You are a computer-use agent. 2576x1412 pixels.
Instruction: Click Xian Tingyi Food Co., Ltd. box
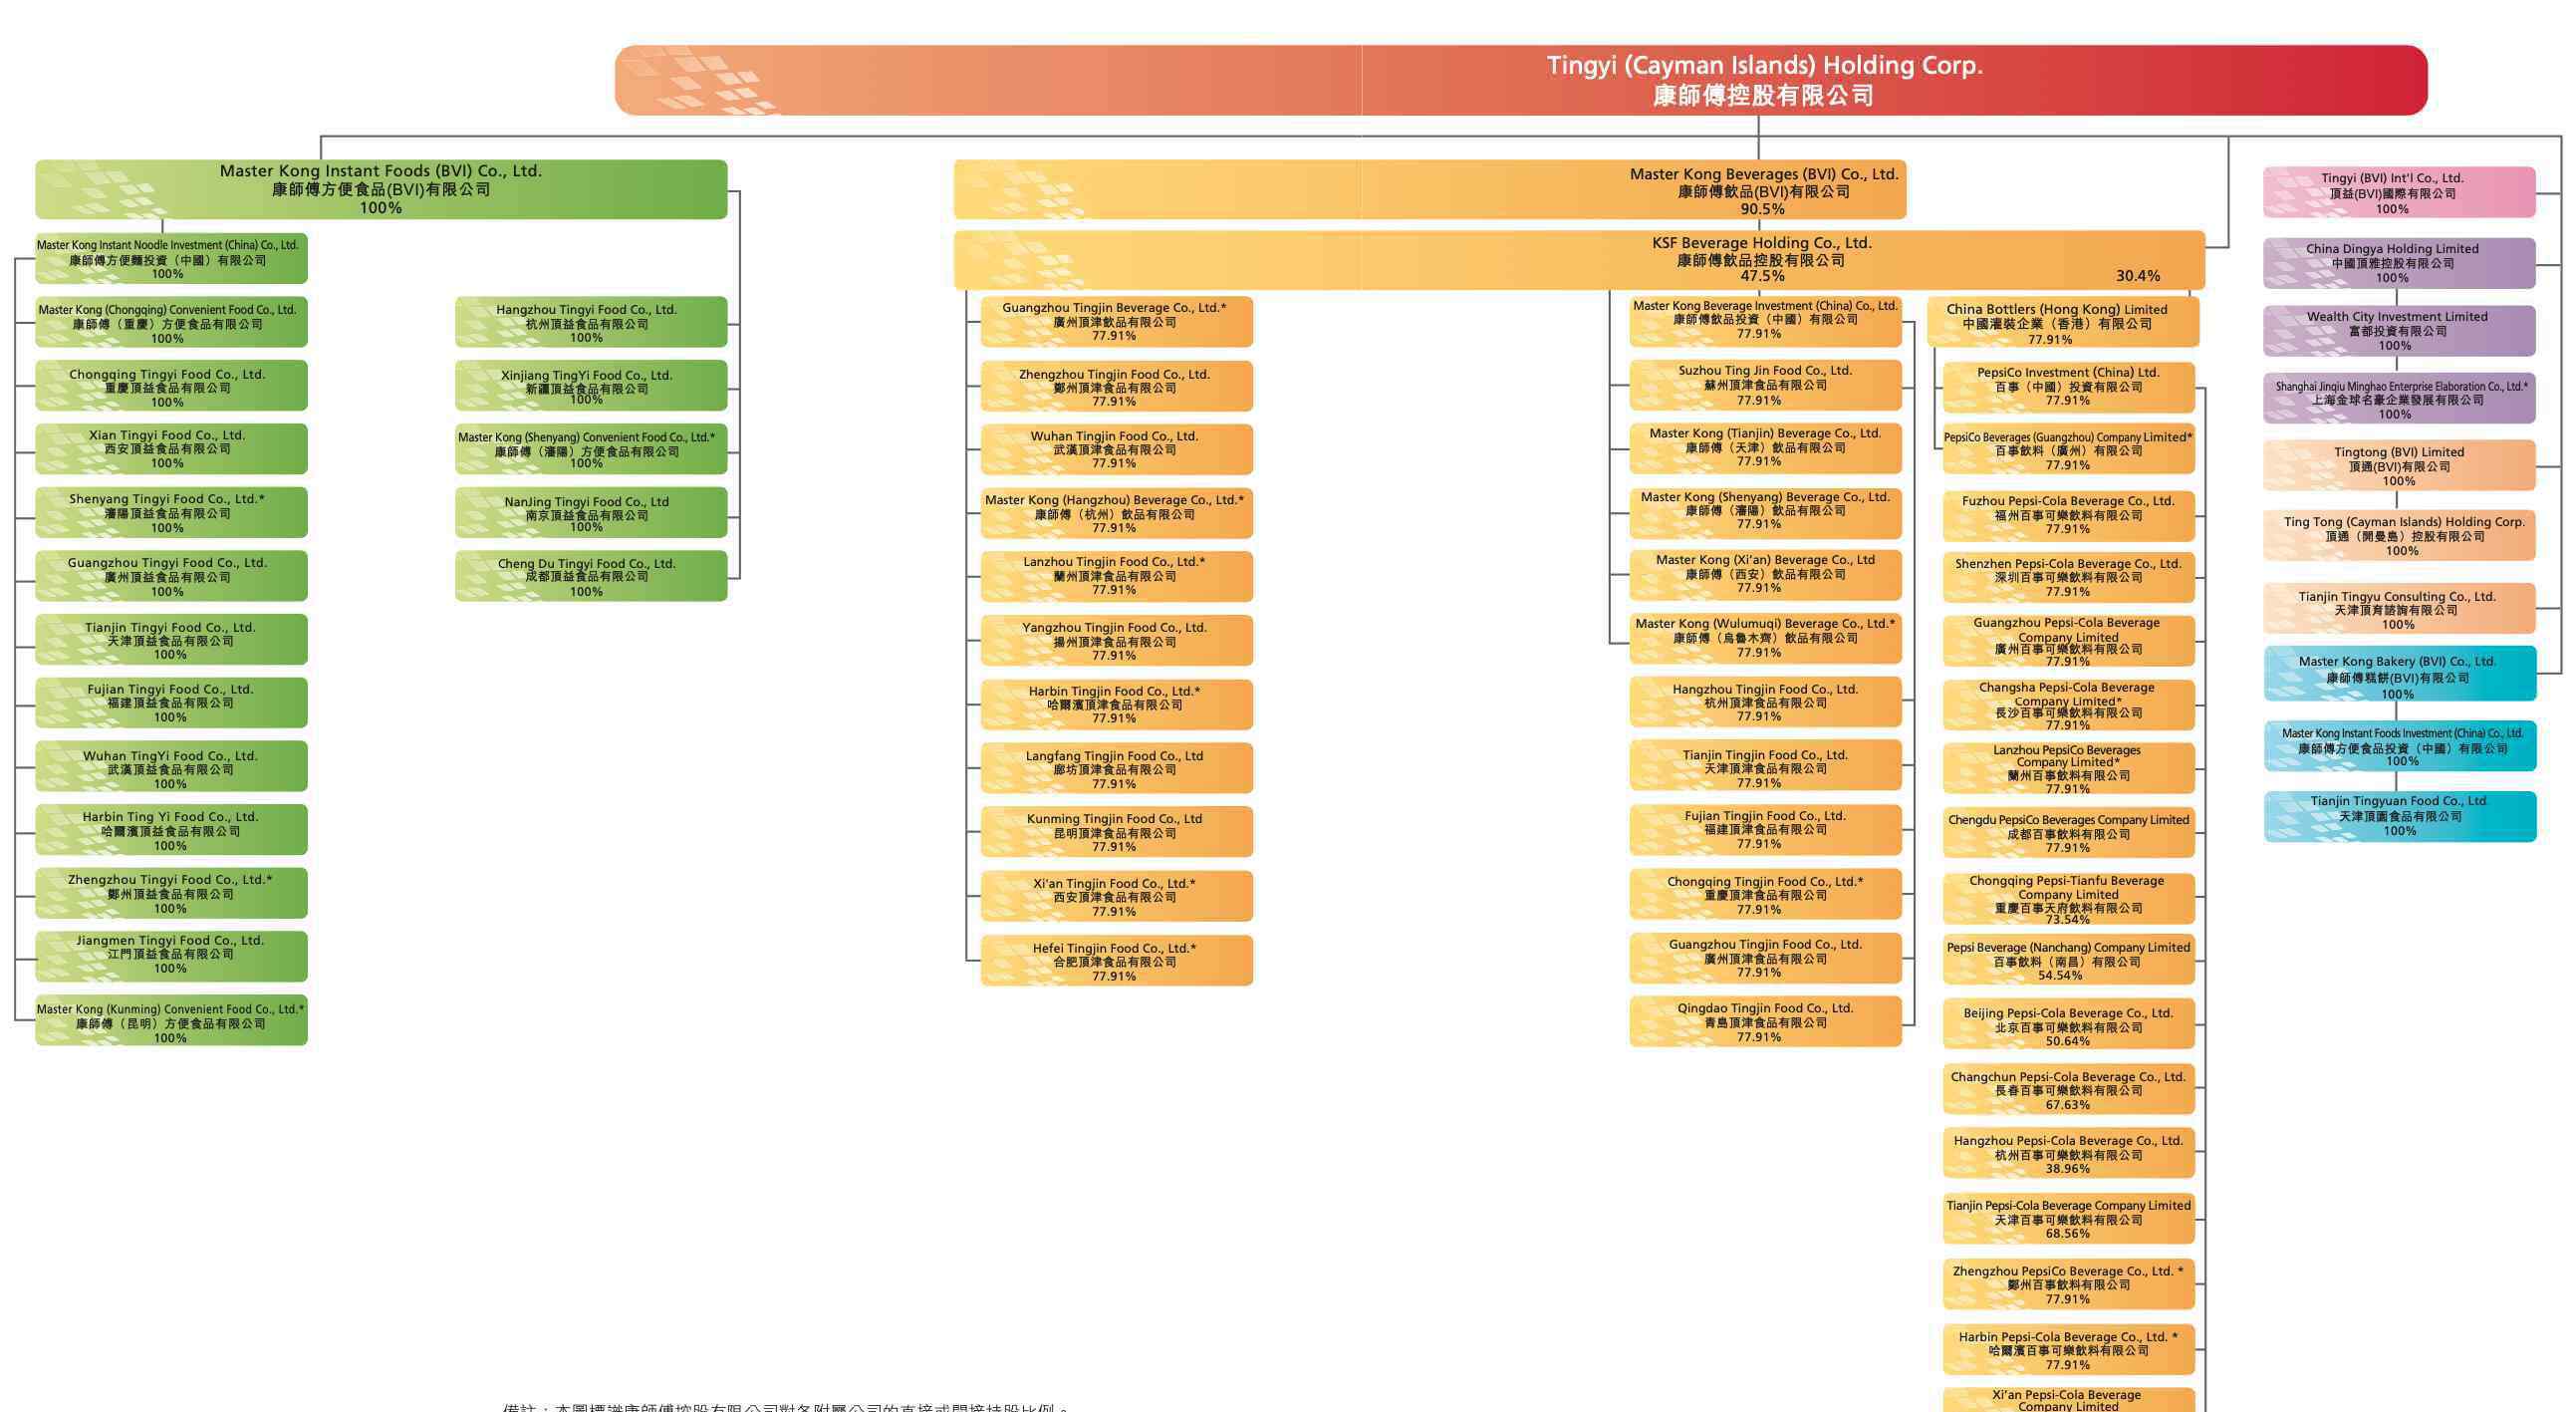tap(171, 449)
